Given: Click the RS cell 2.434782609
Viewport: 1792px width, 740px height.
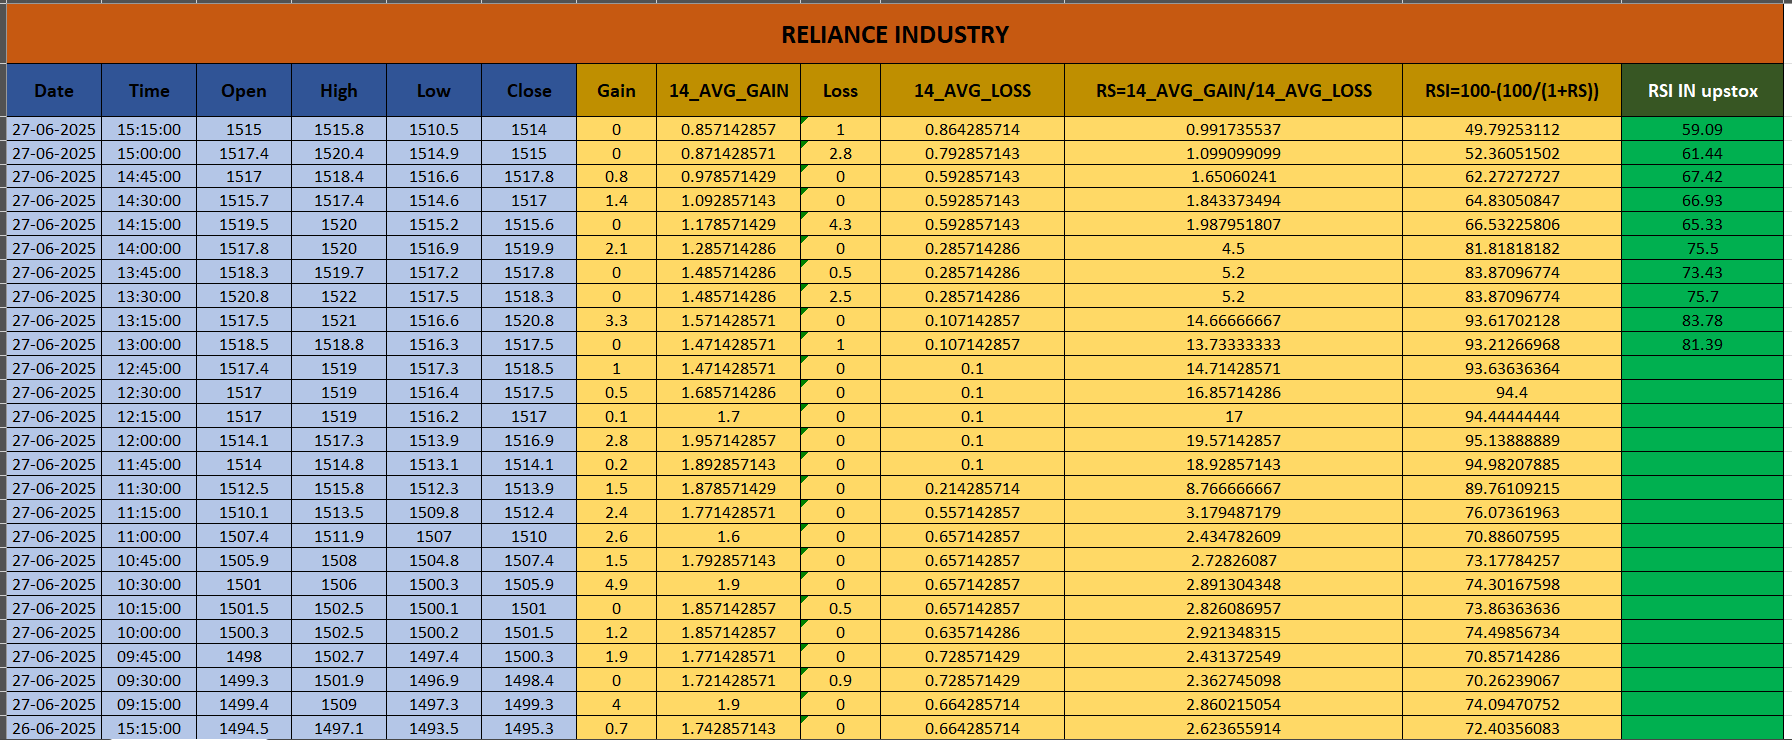Looking at the screenshot, I should tap(1234, 537).
